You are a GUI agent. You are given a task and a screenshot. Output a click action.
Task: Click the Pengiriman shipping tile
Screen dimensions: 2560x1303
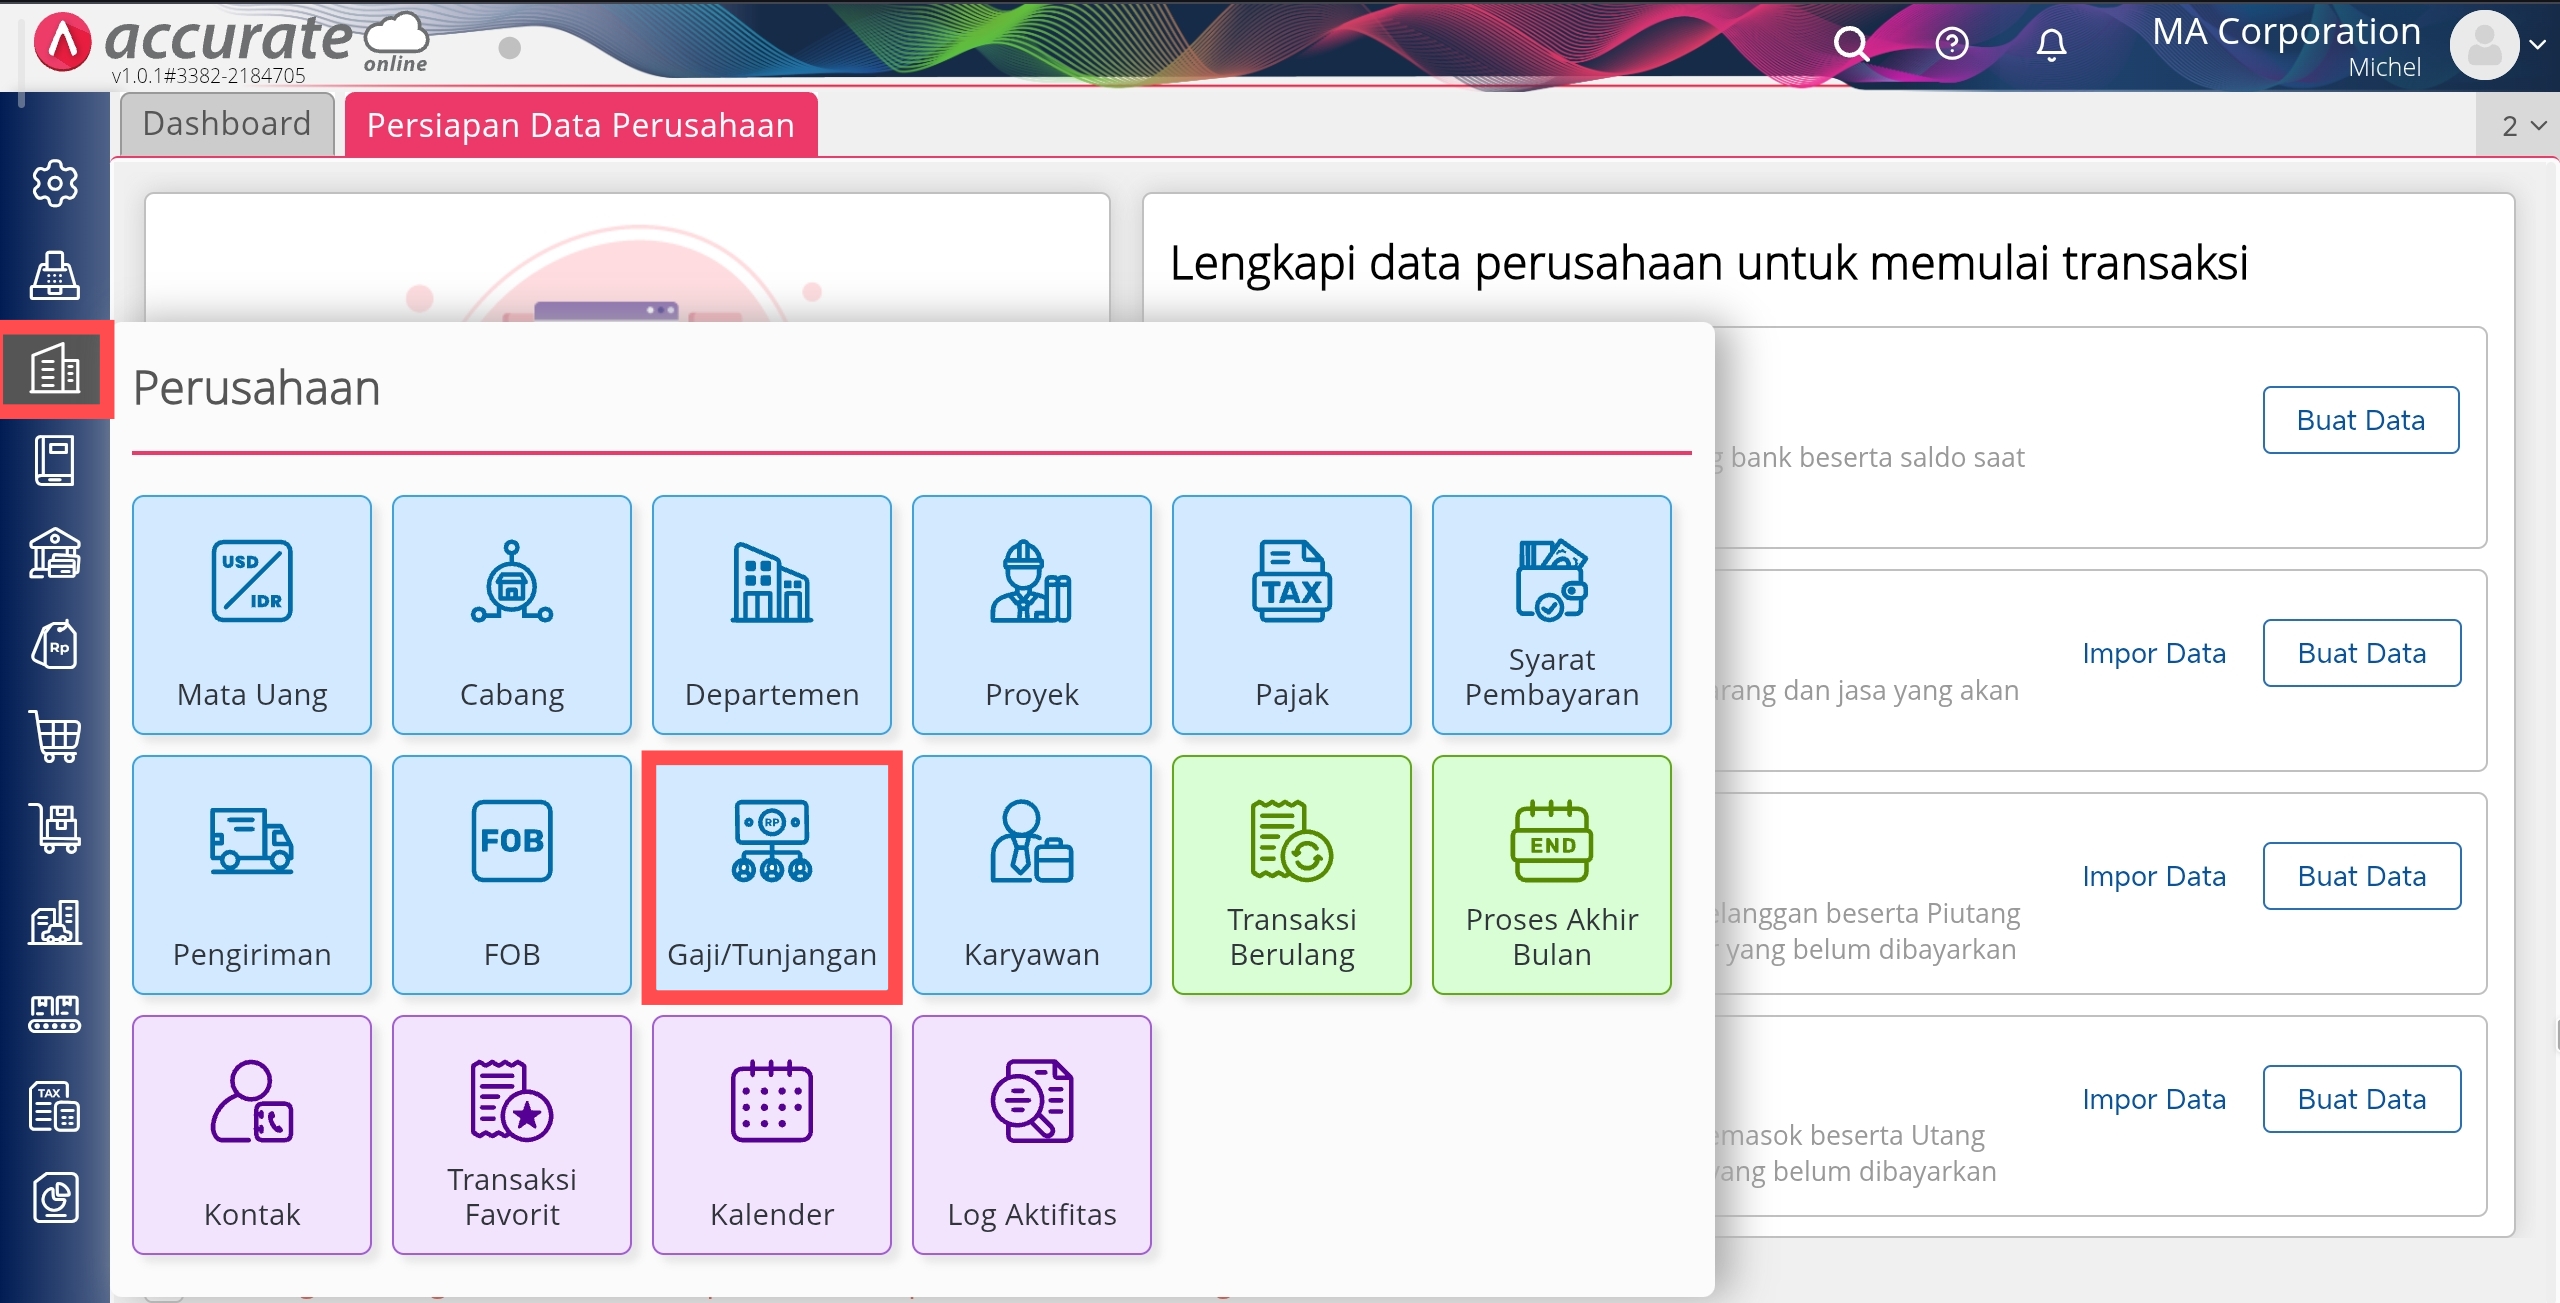[252, 875]
